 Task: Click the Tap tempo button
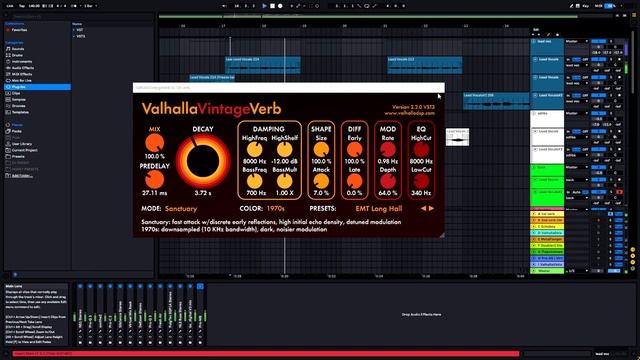(x=22, y=6)
